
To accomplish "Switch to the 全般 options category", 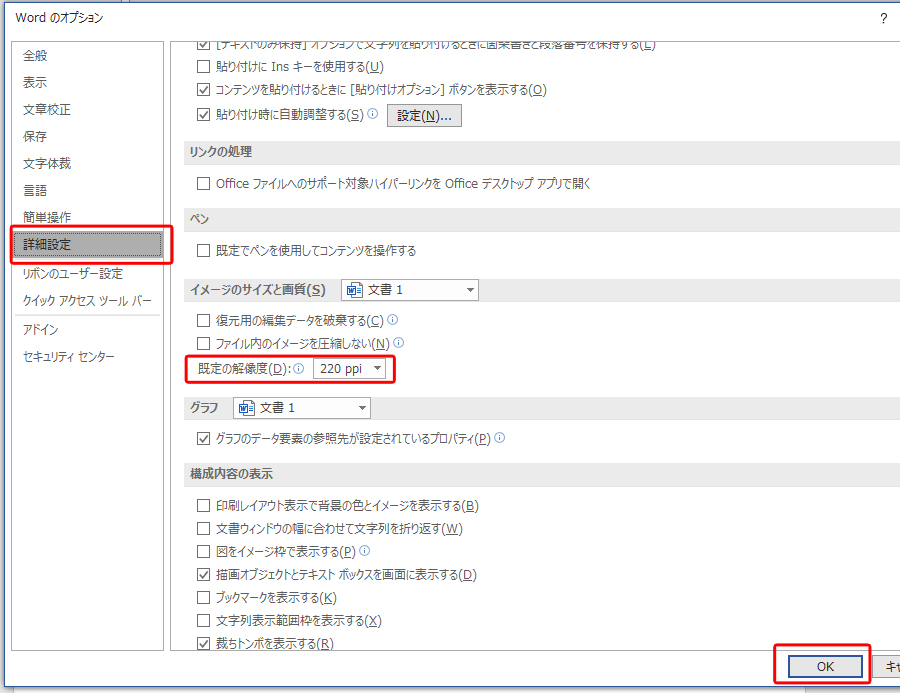I will click(35, 56).
